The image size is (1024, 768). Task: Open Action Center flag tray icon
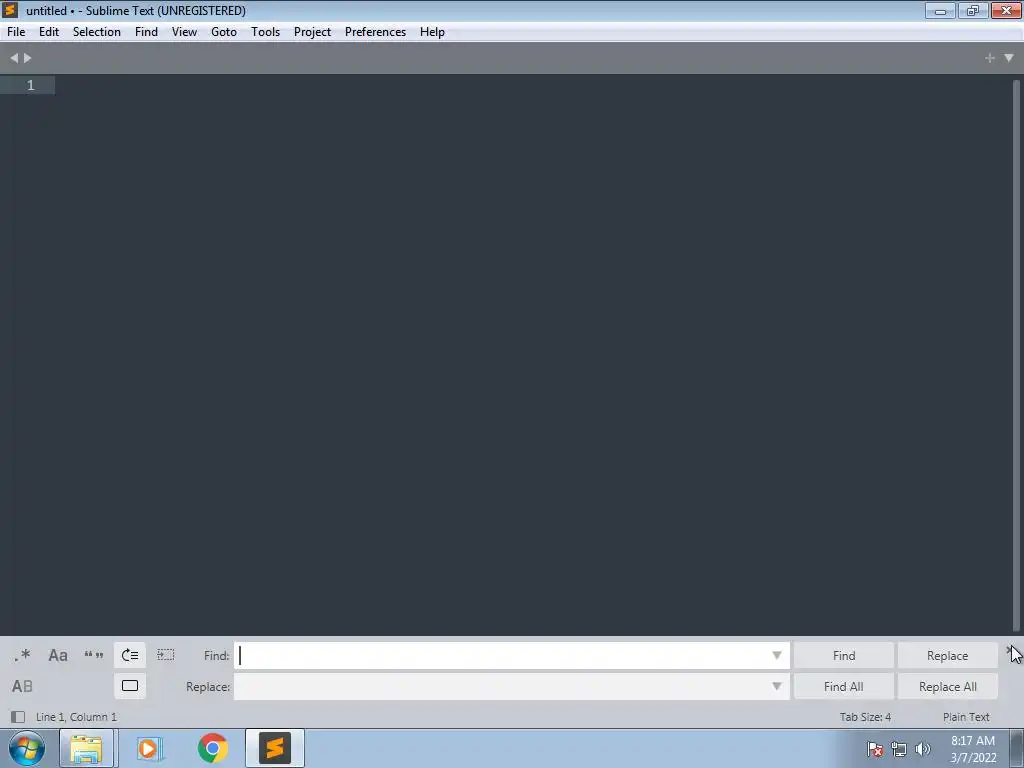[875, 749]
